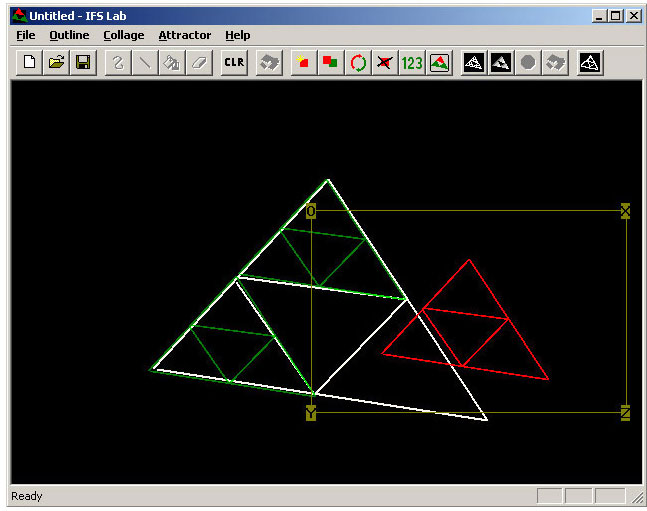The height and width of the screenshot is (511, 647).
Task: Click the IFS Lab title bar app icon
Action: pyautogui.click(x=19, y=16)
